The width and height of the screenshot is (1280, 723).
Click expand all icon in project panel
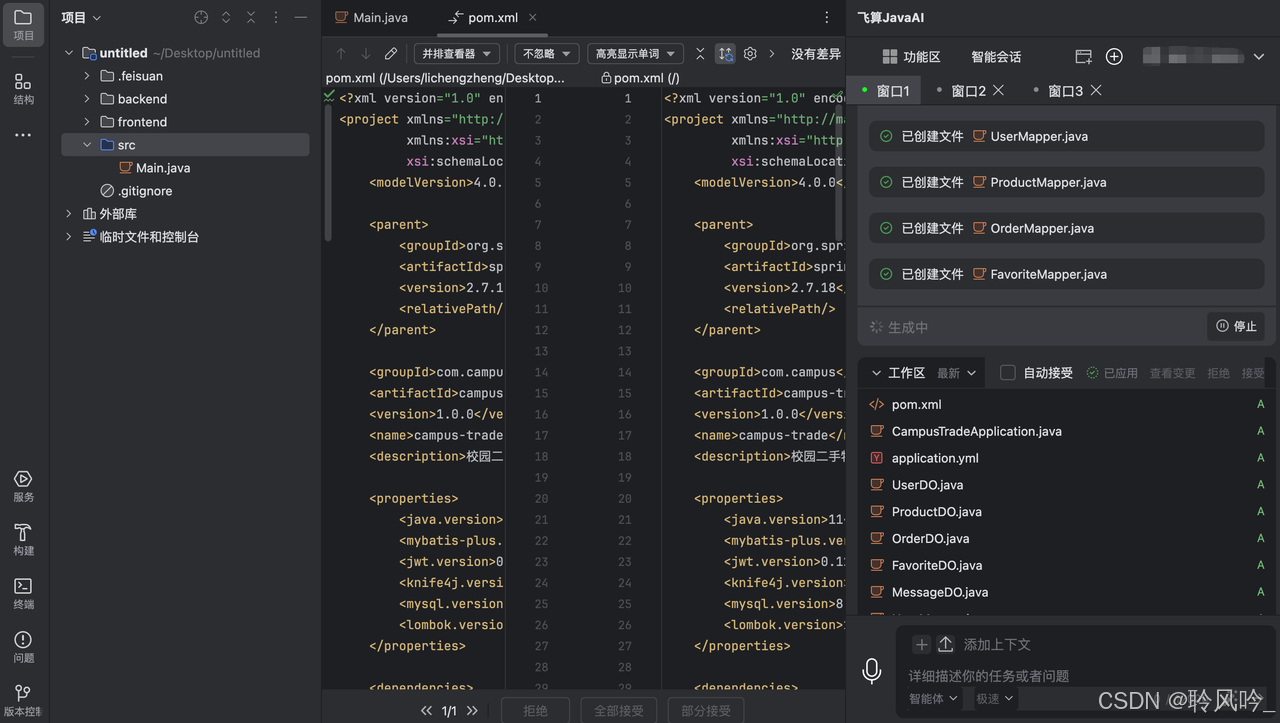click(x=226, y=18)
